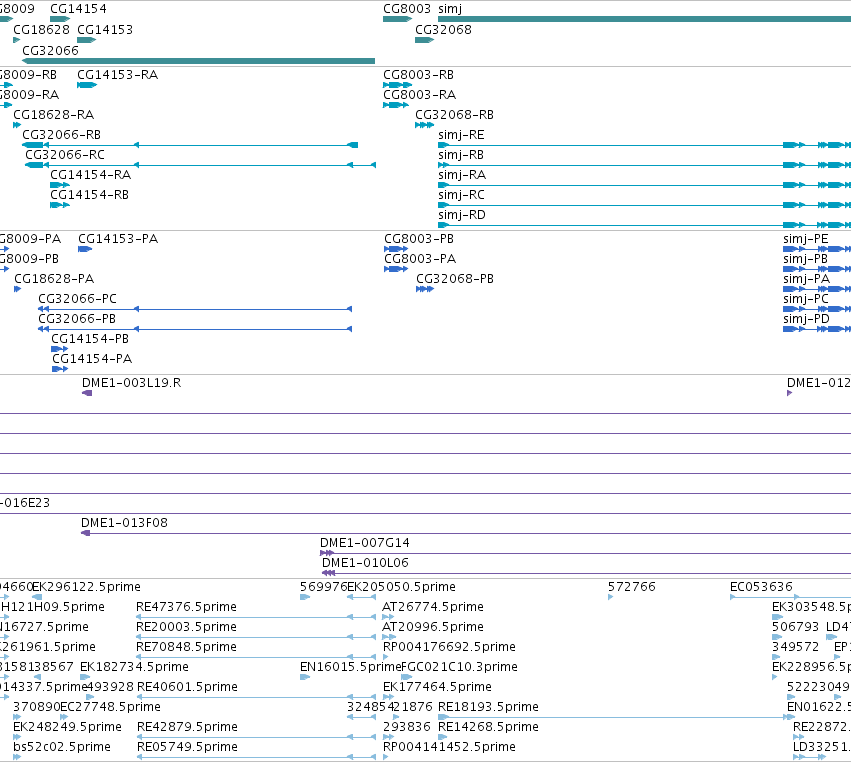The height and width of the screenshot is (762, 851).
Task: Click the simj-PB protein label
Action: pyautogui.click(x=805, y=259)
